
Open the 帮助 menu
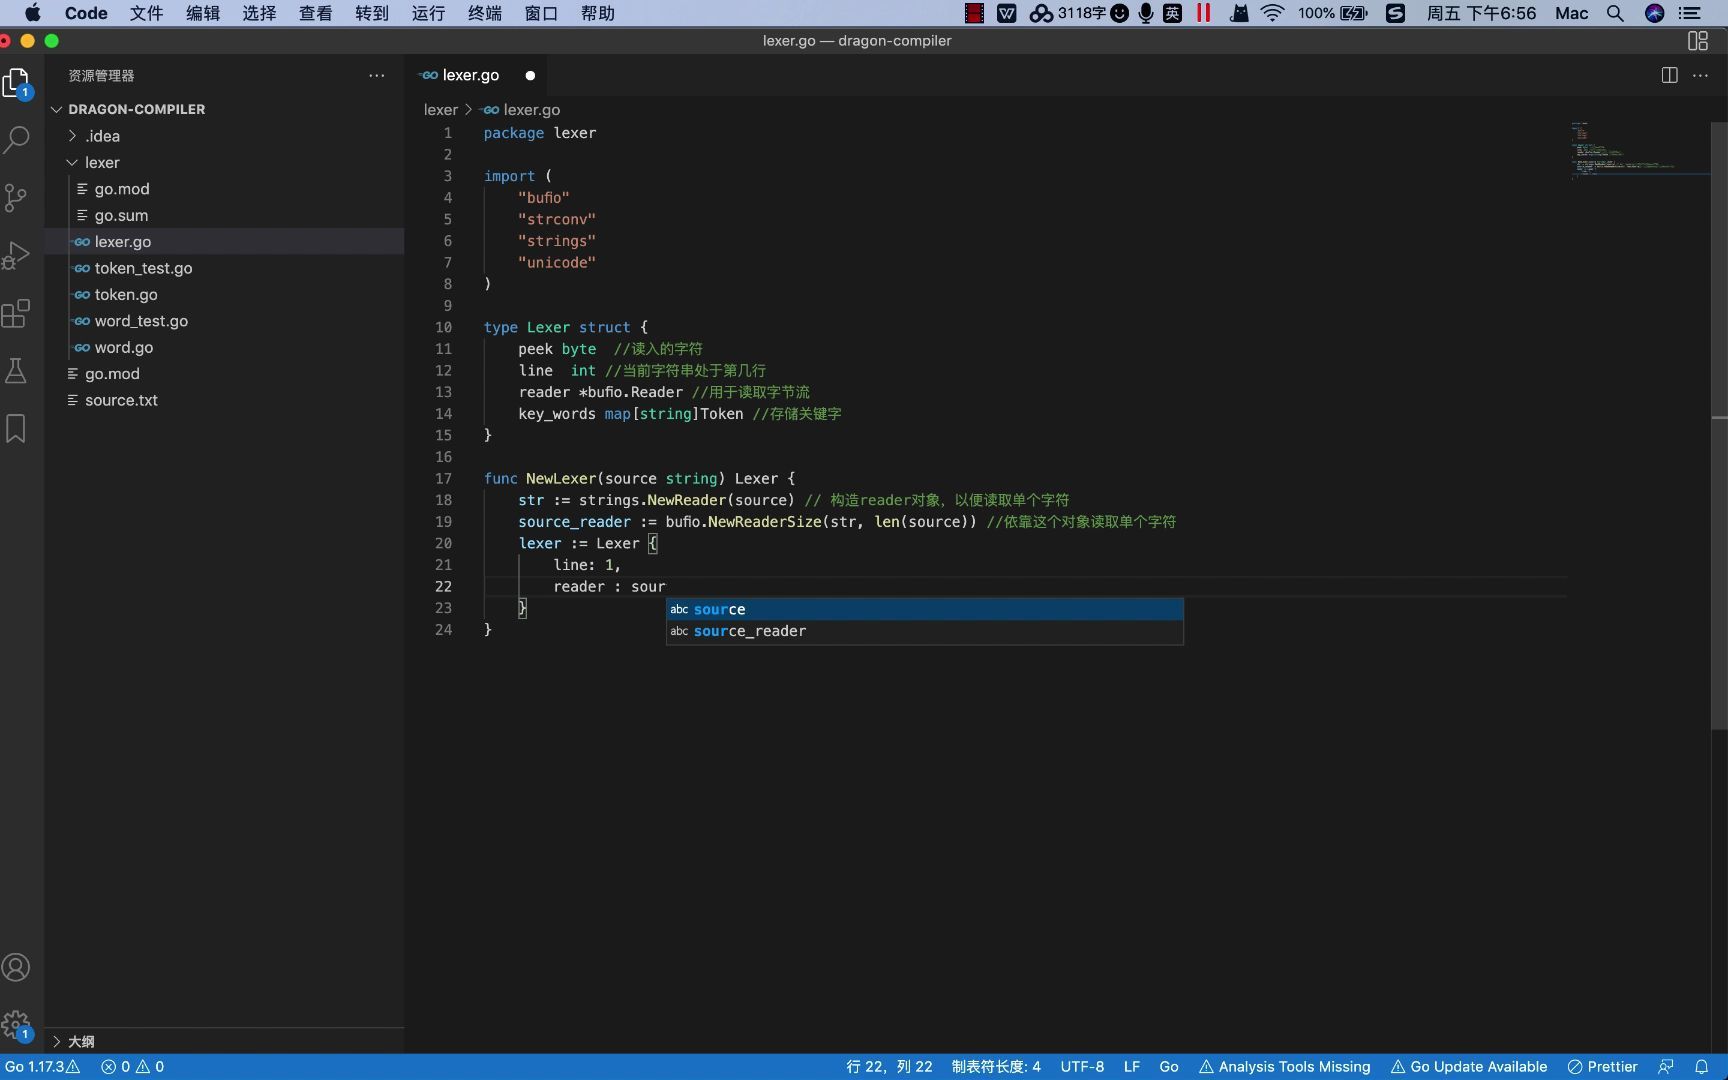tap(598, 13)
